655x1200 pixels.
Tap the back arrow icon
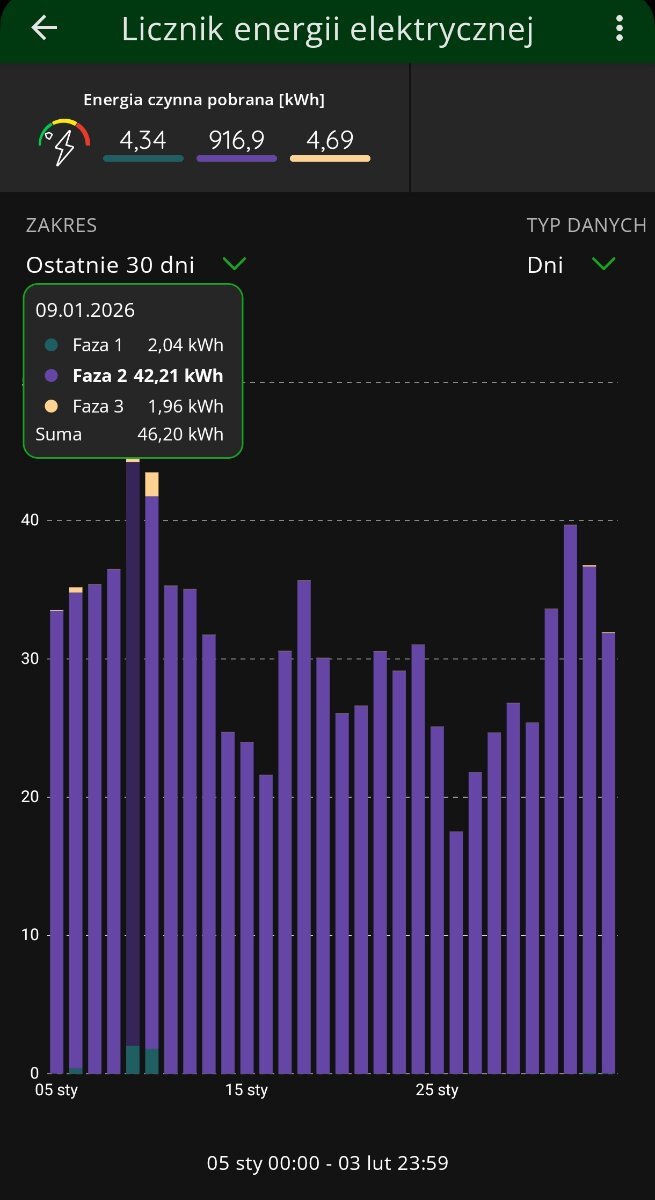pos(44,29)
